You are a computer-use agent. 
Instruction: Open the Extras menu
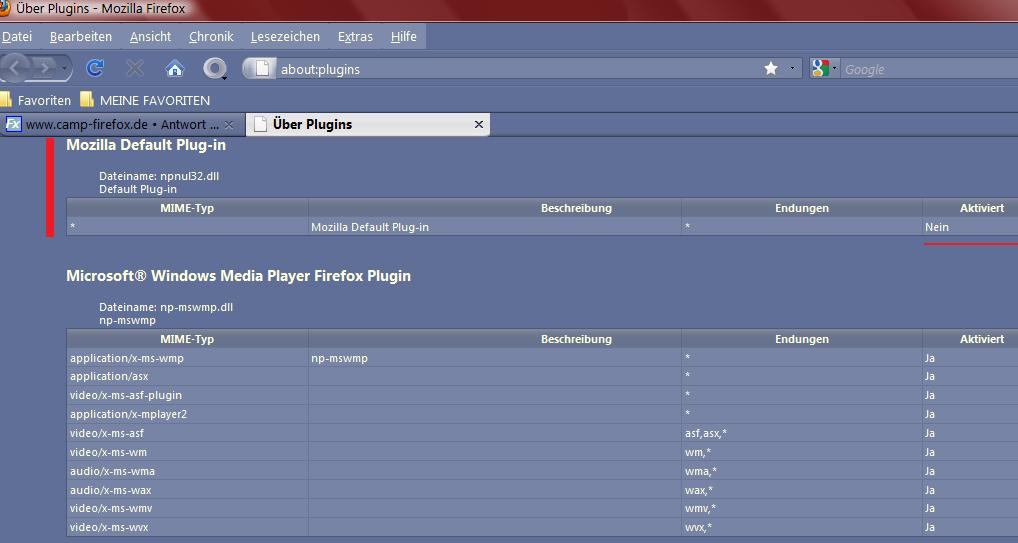pyautogui.click(x=355, y=36)
